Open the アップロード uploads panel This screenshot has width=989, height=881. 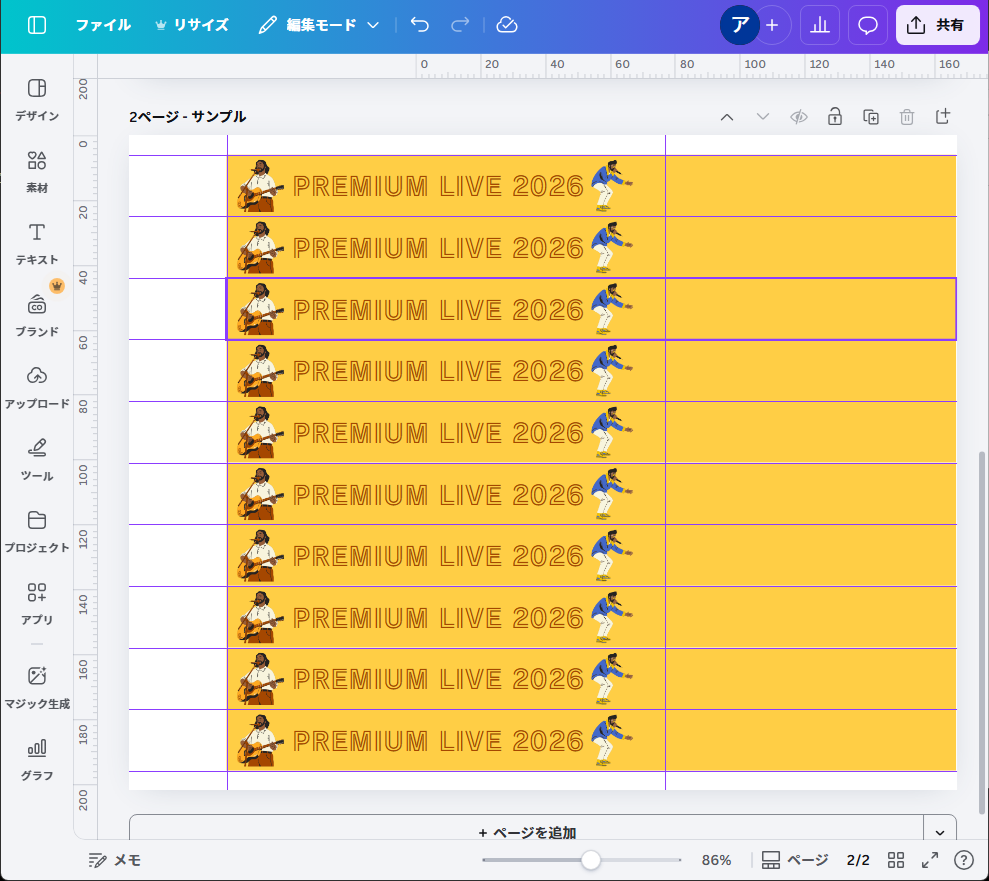tap(37, 387)
